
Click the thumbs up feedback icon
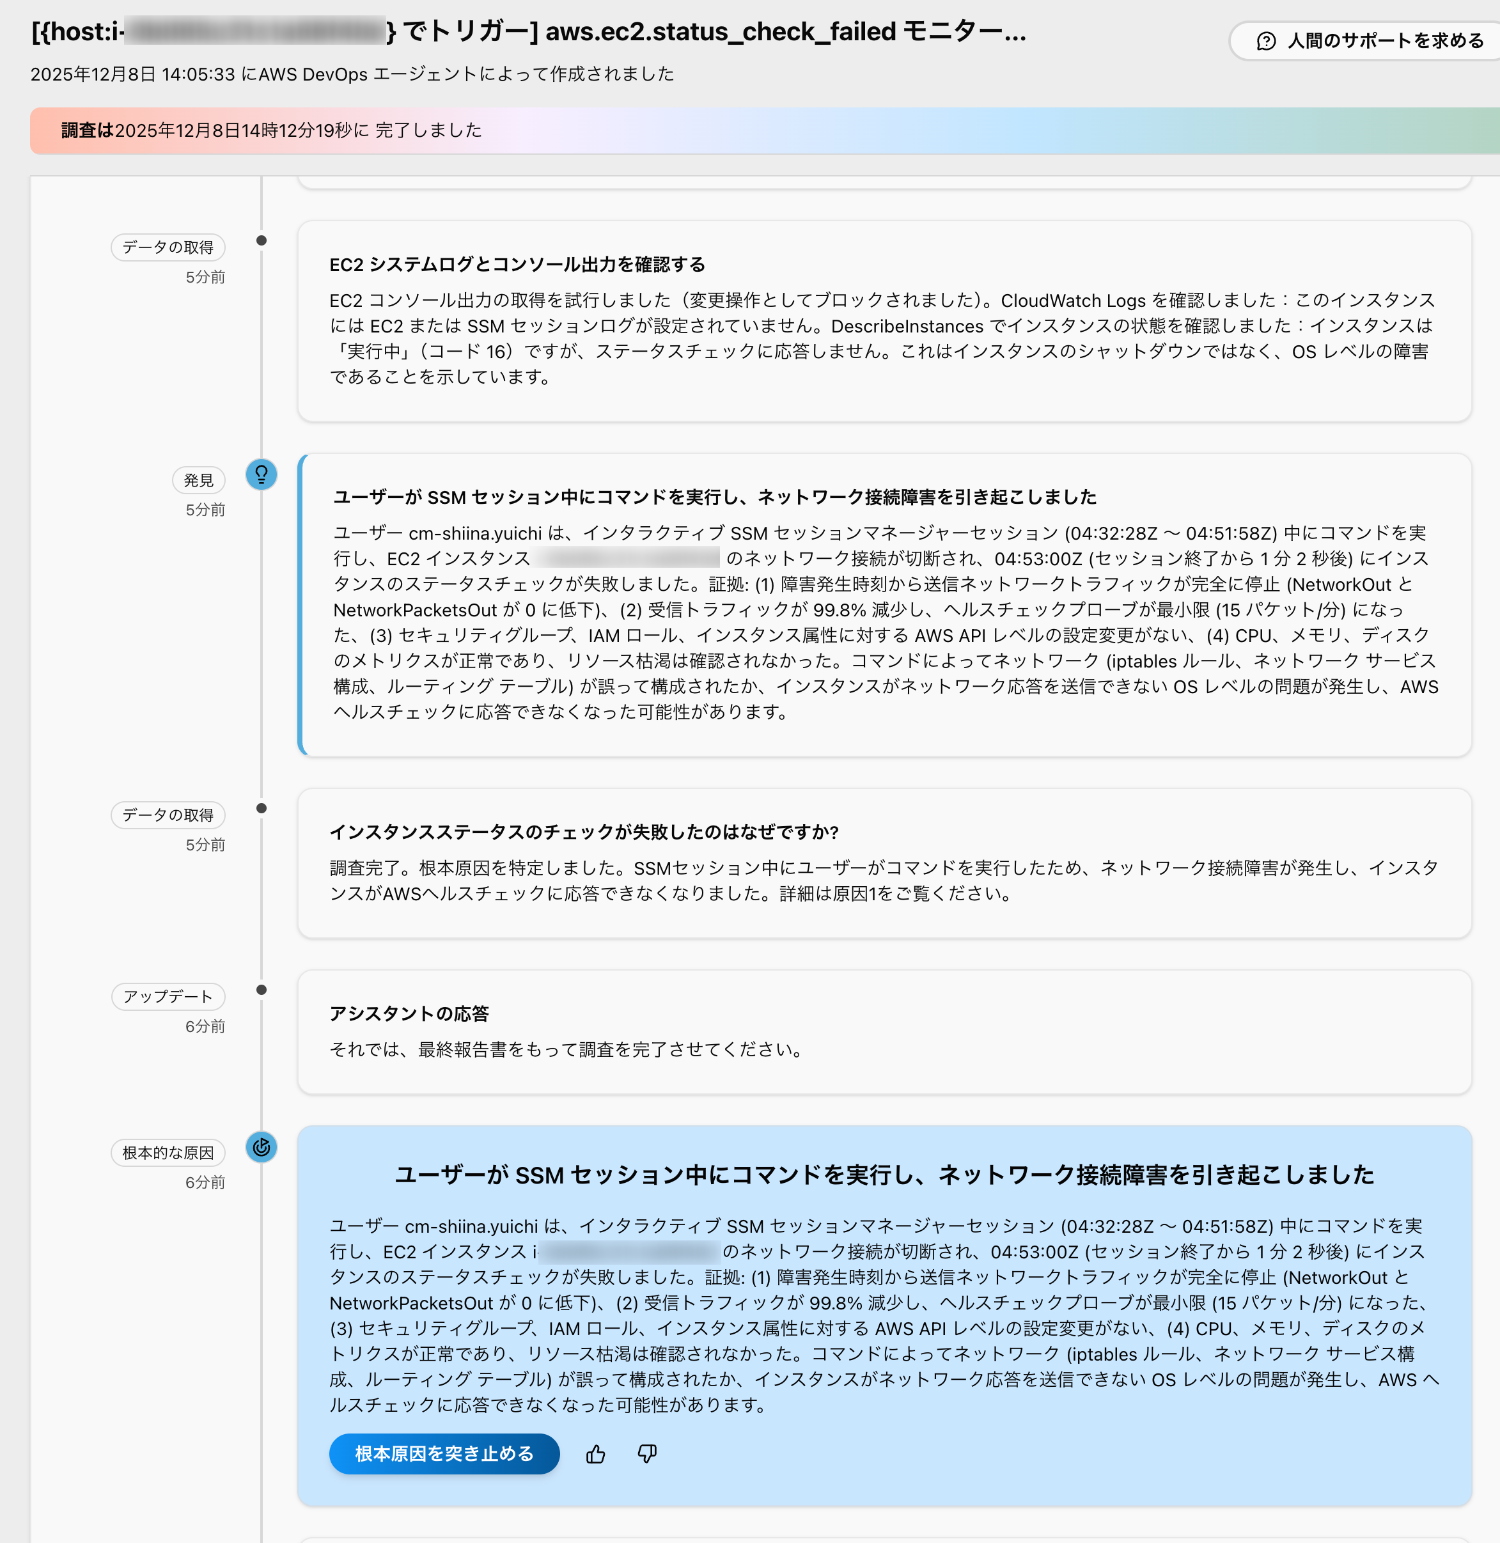(596, 1454)
